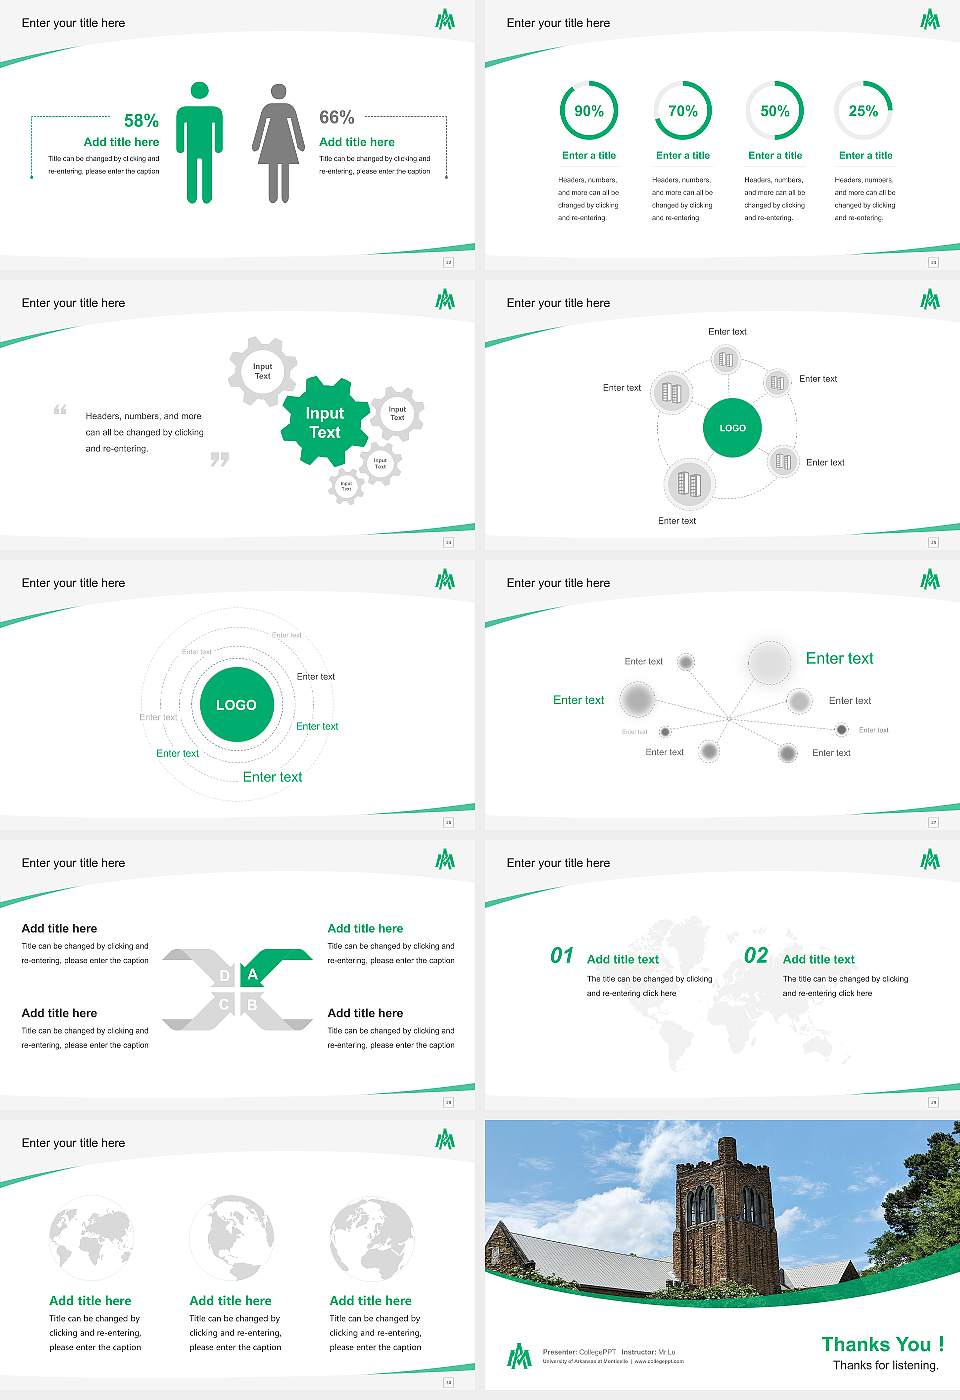Select the 90% progress ring

point(589,110)
